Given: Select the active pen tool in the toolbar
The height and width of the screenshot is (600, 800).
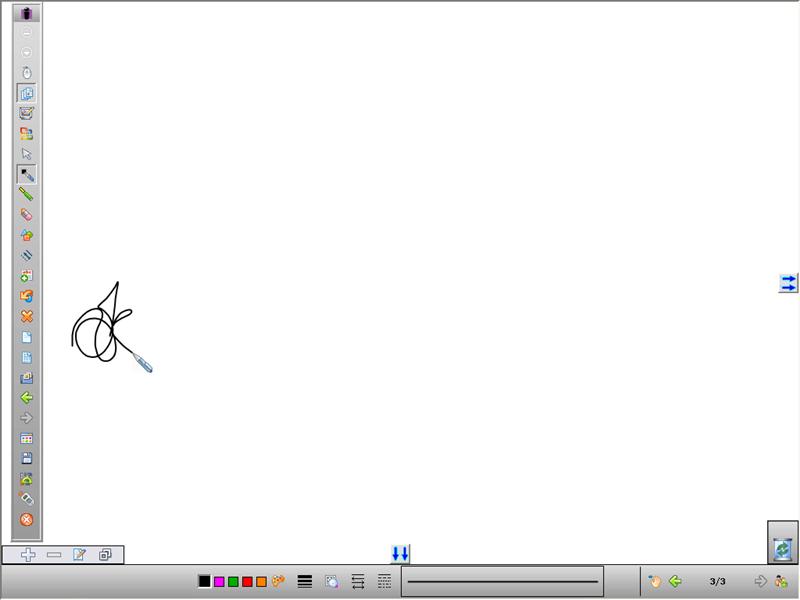Looking at the screenshot, I should coord(27,174).
